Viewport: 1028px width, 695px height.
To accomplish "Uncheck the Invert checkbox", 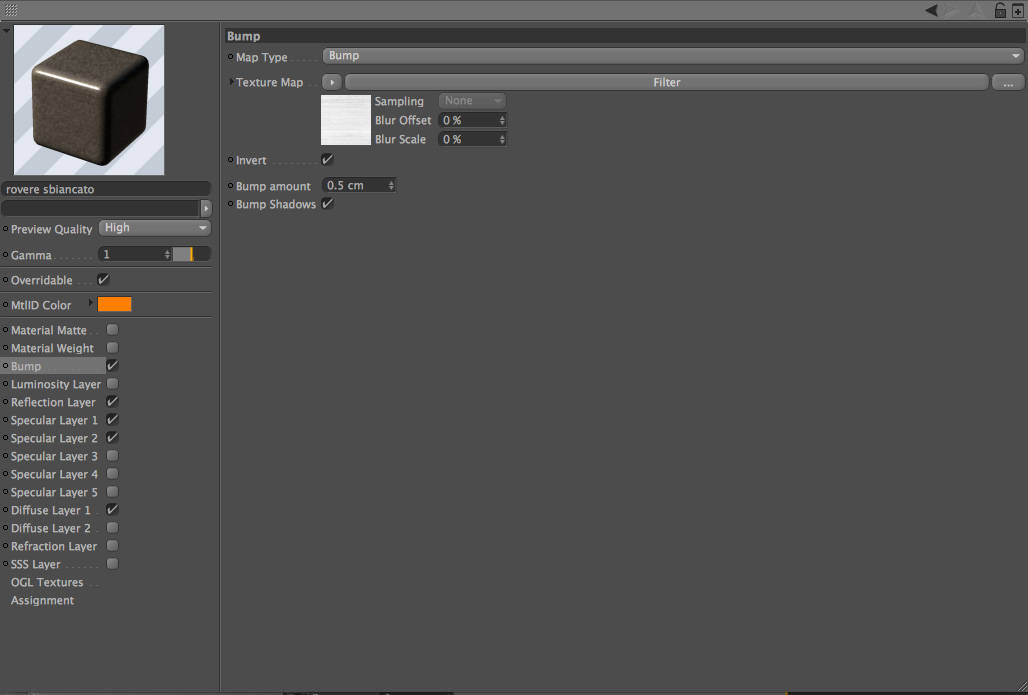I will pos(327,159).
